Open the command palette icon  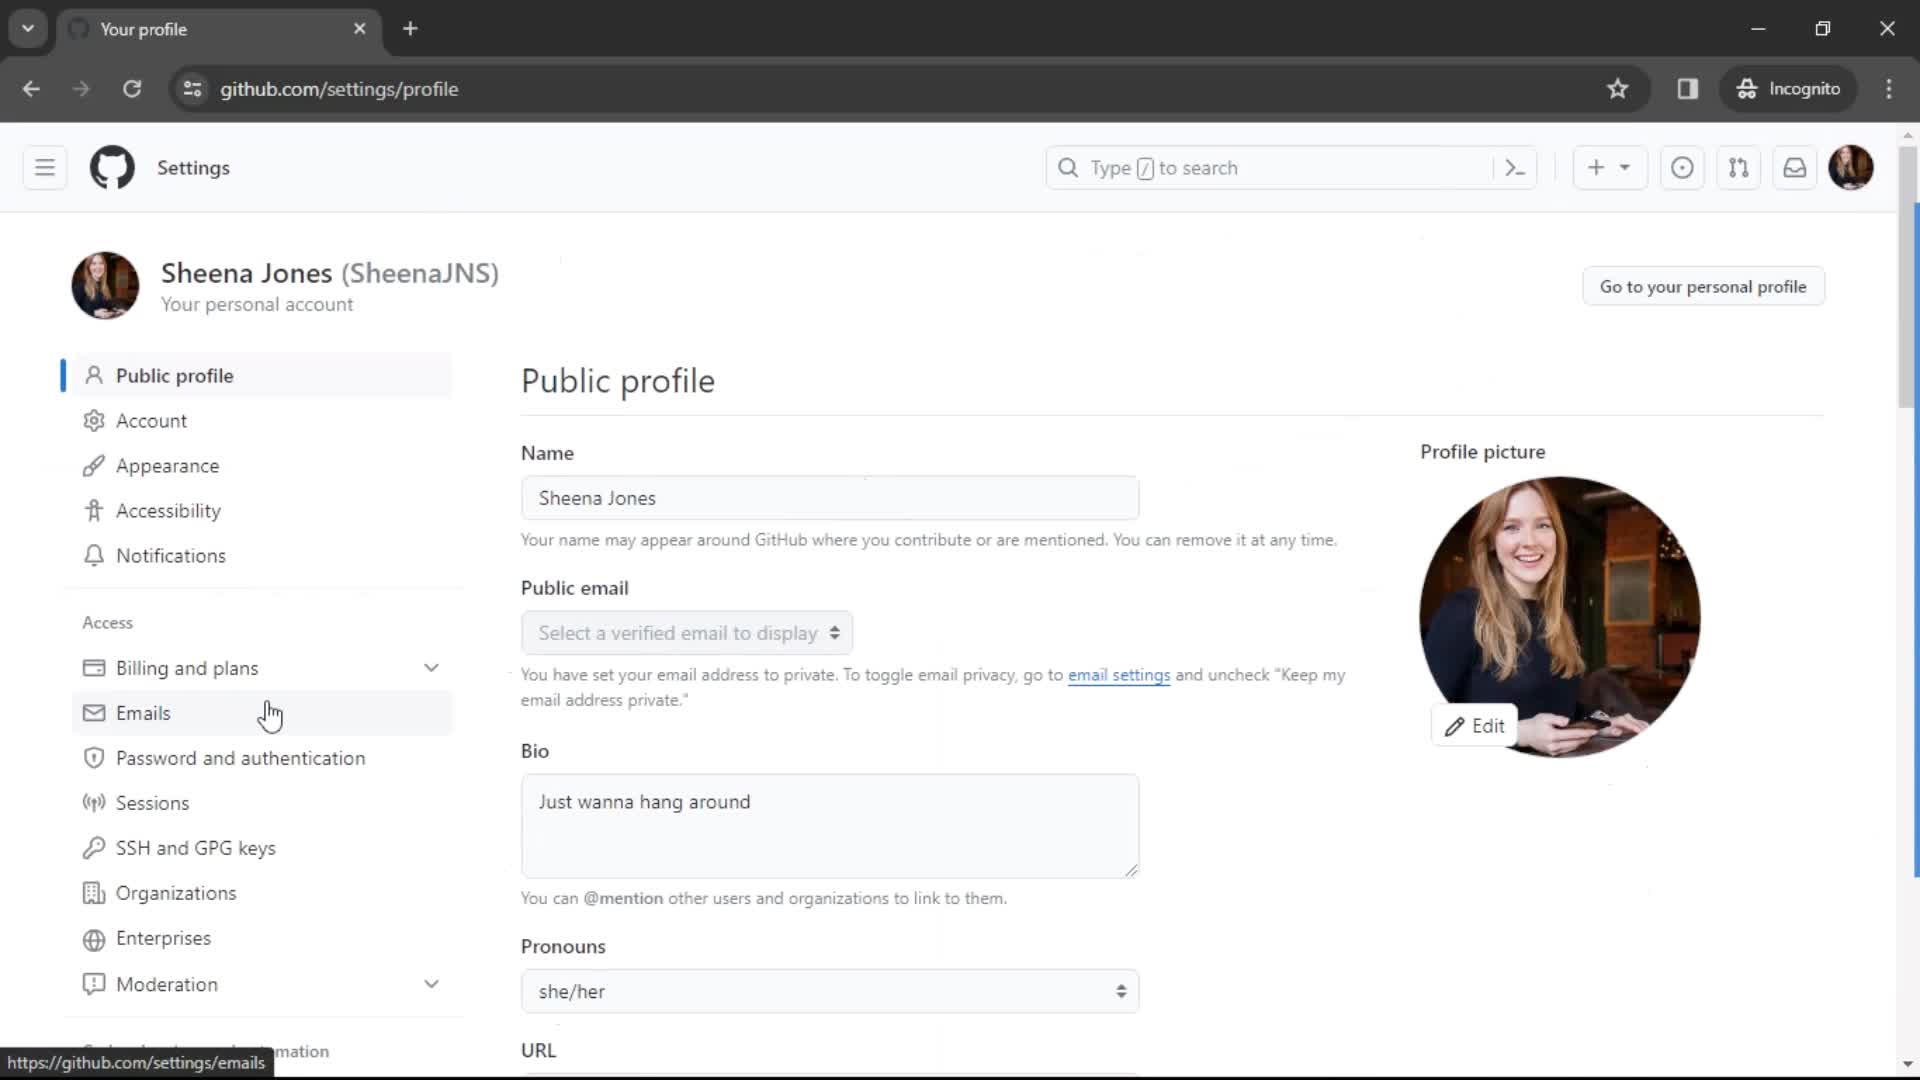1515,168
